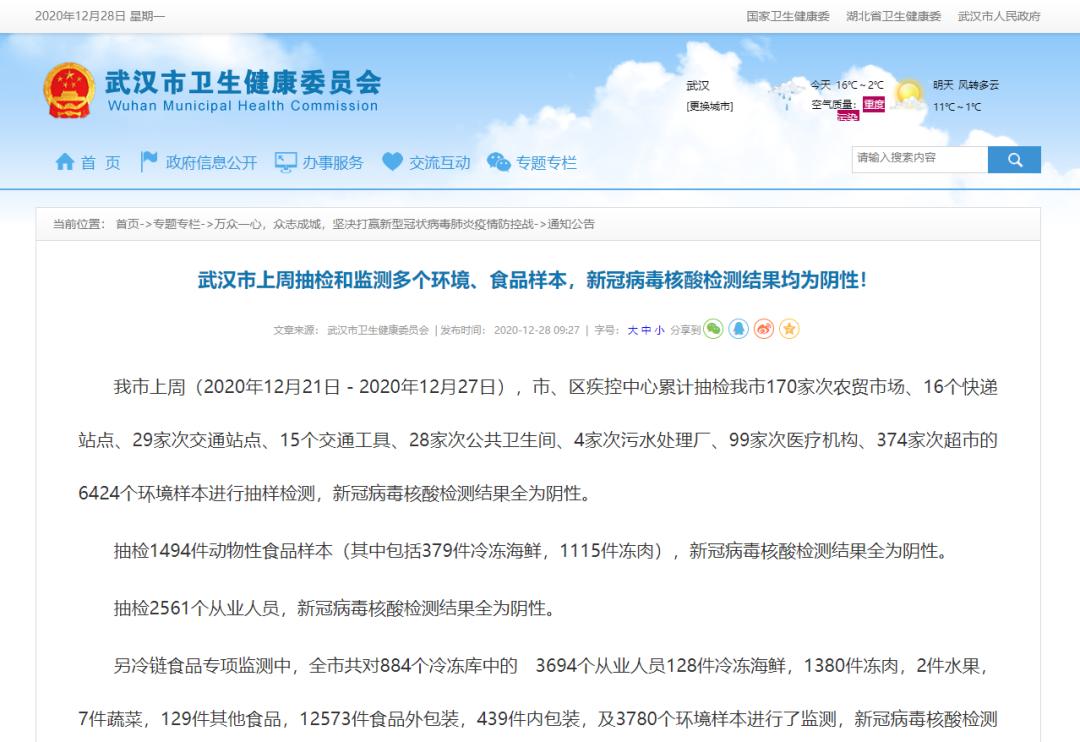
Task: Set font size to 小
Action: pos(660,330)
